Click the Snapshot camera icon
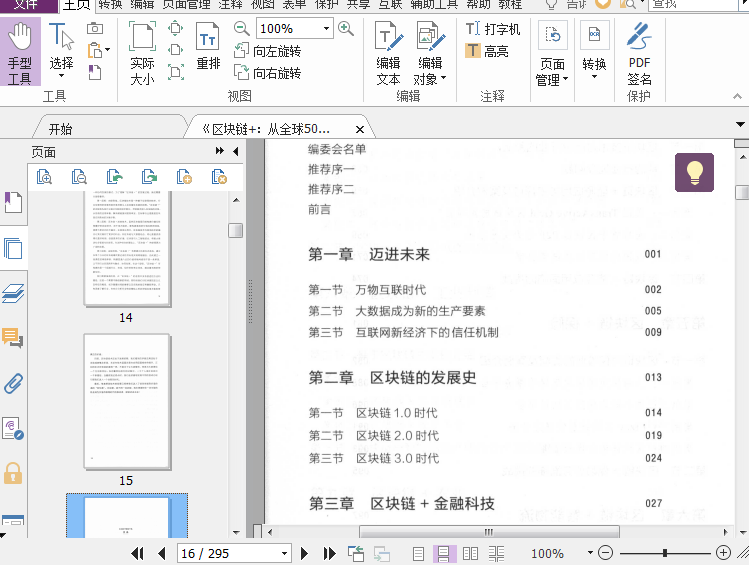749x565 pixels. [x=95, y=29]
